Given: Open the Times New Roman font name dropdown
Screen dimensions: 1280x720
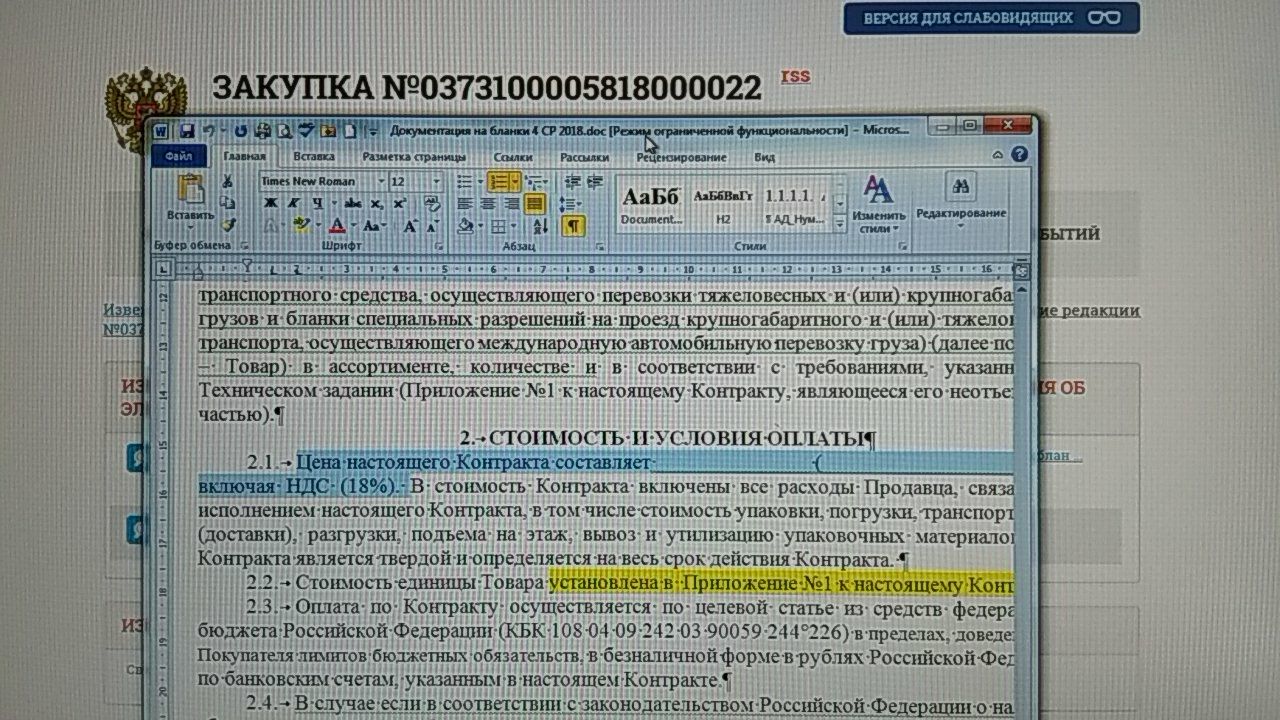Looking at the screenshot, I should pos(380,182).
